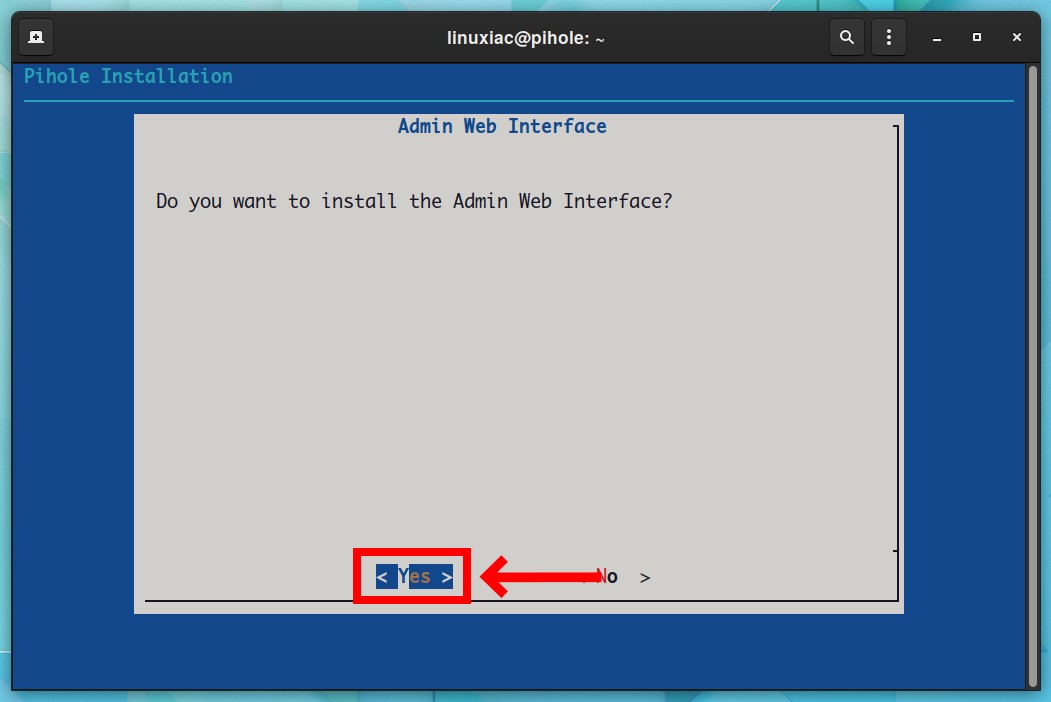Click the Pihole Installation heading text
Viewport: 1051px width, 702px height.
[128, 76]
